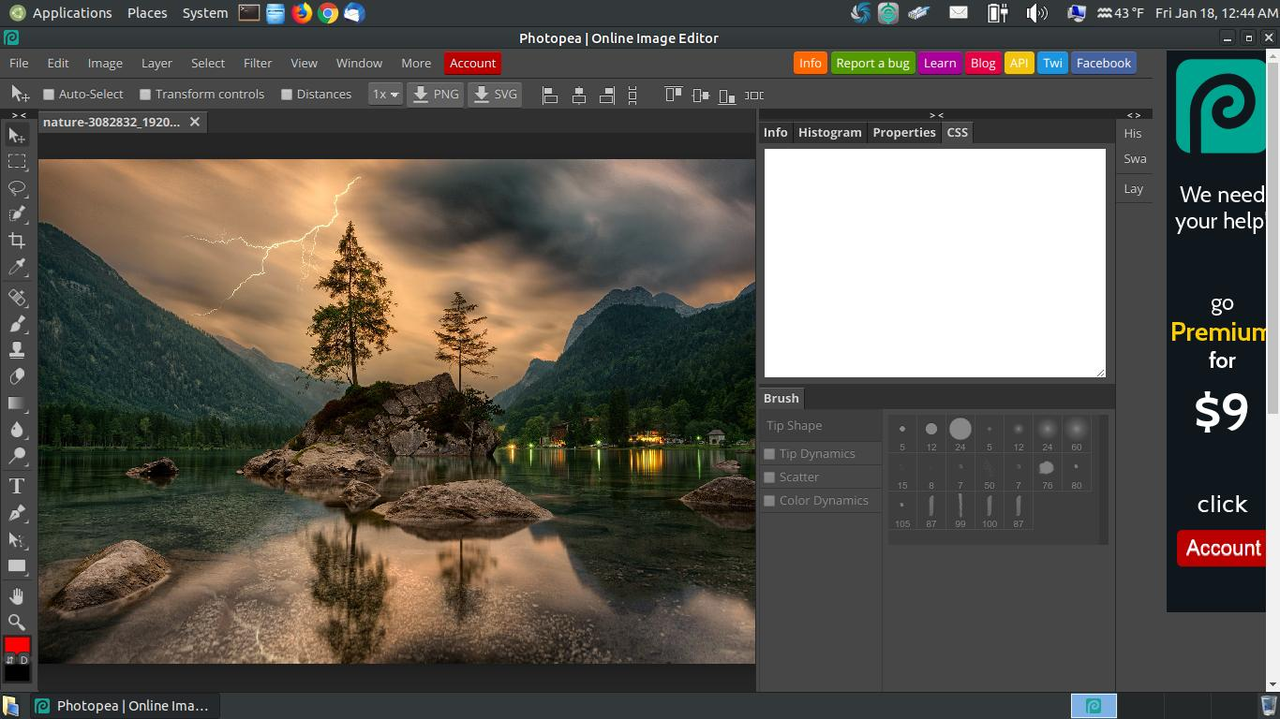This screenshot has height=719, width=1280.
Task: Select the Clone Stamp tool
Action: [17, 350]
